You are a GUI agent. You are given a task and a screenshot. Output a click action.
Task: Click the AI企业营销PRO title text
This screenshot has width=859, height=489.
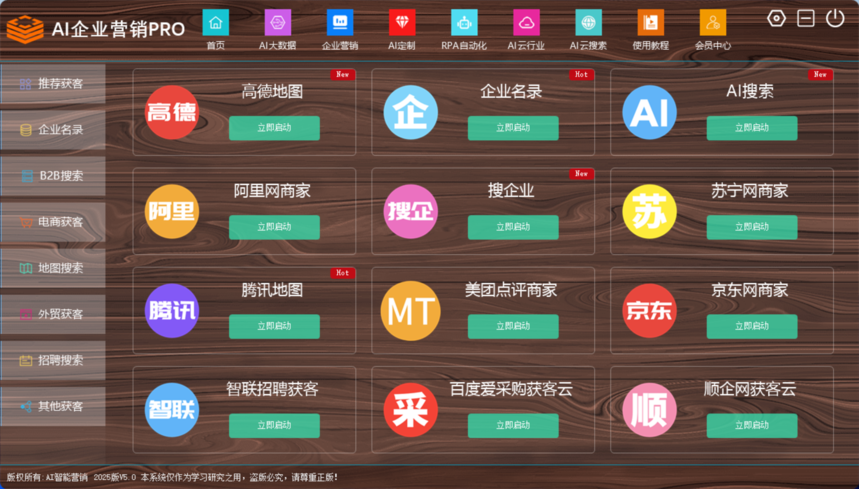click(118, 29)
